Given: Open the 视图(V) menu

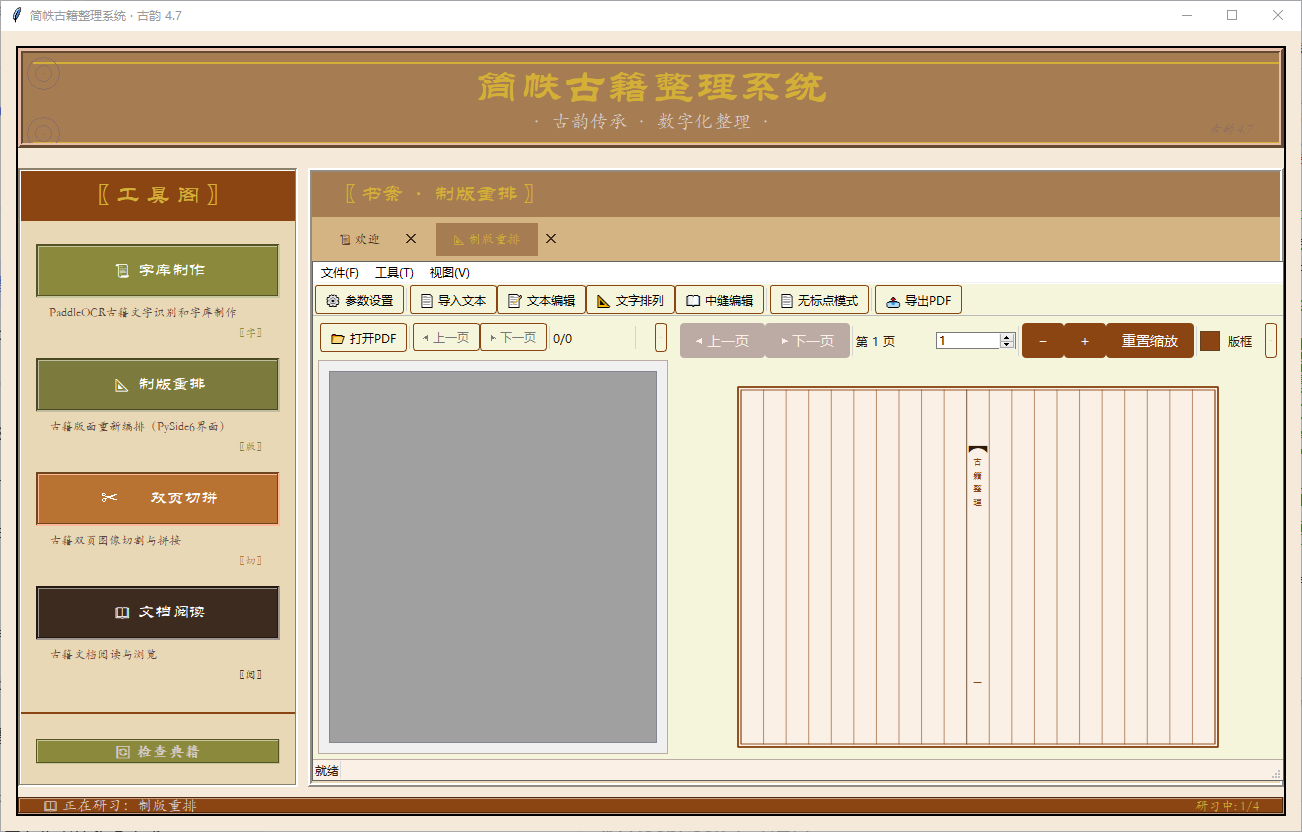Looking at the screenshot, I should [449, 272].
